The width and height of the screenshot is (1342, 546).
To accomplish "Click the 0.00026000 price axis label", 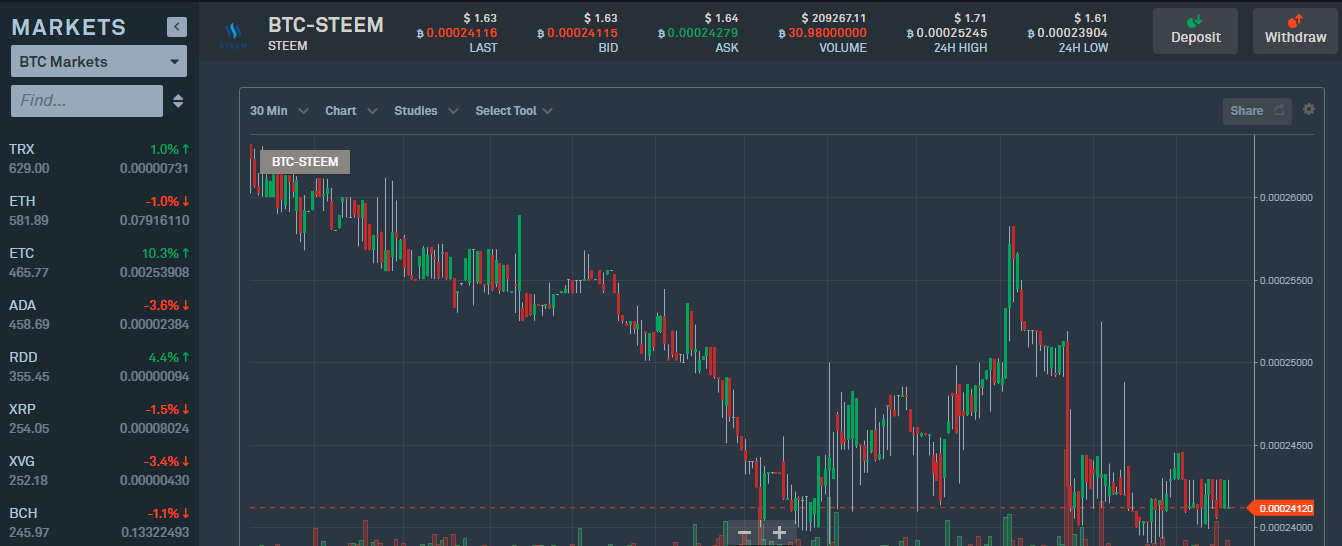I will coord(1284,198).
